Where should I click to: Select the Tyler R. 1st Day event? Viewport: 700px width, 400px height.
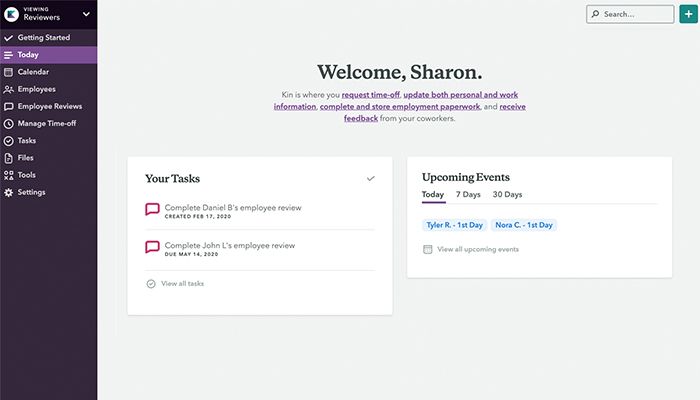tap(453, 225)
